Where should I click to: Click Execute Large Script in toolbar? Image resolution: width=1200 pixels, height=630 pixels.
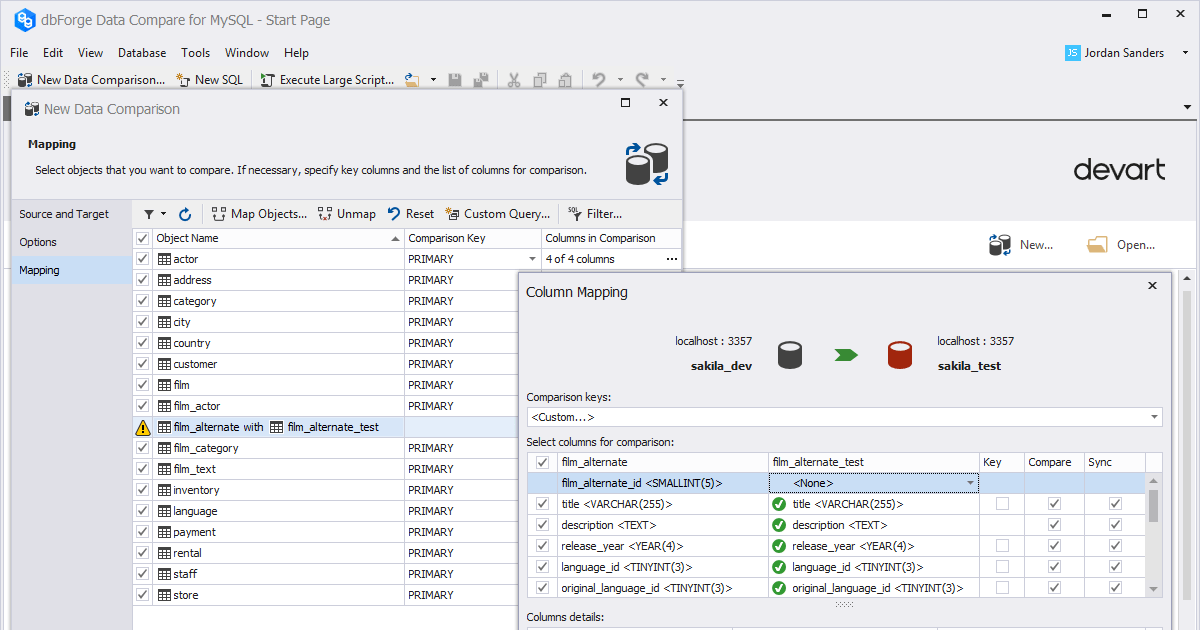coord(328,80)
